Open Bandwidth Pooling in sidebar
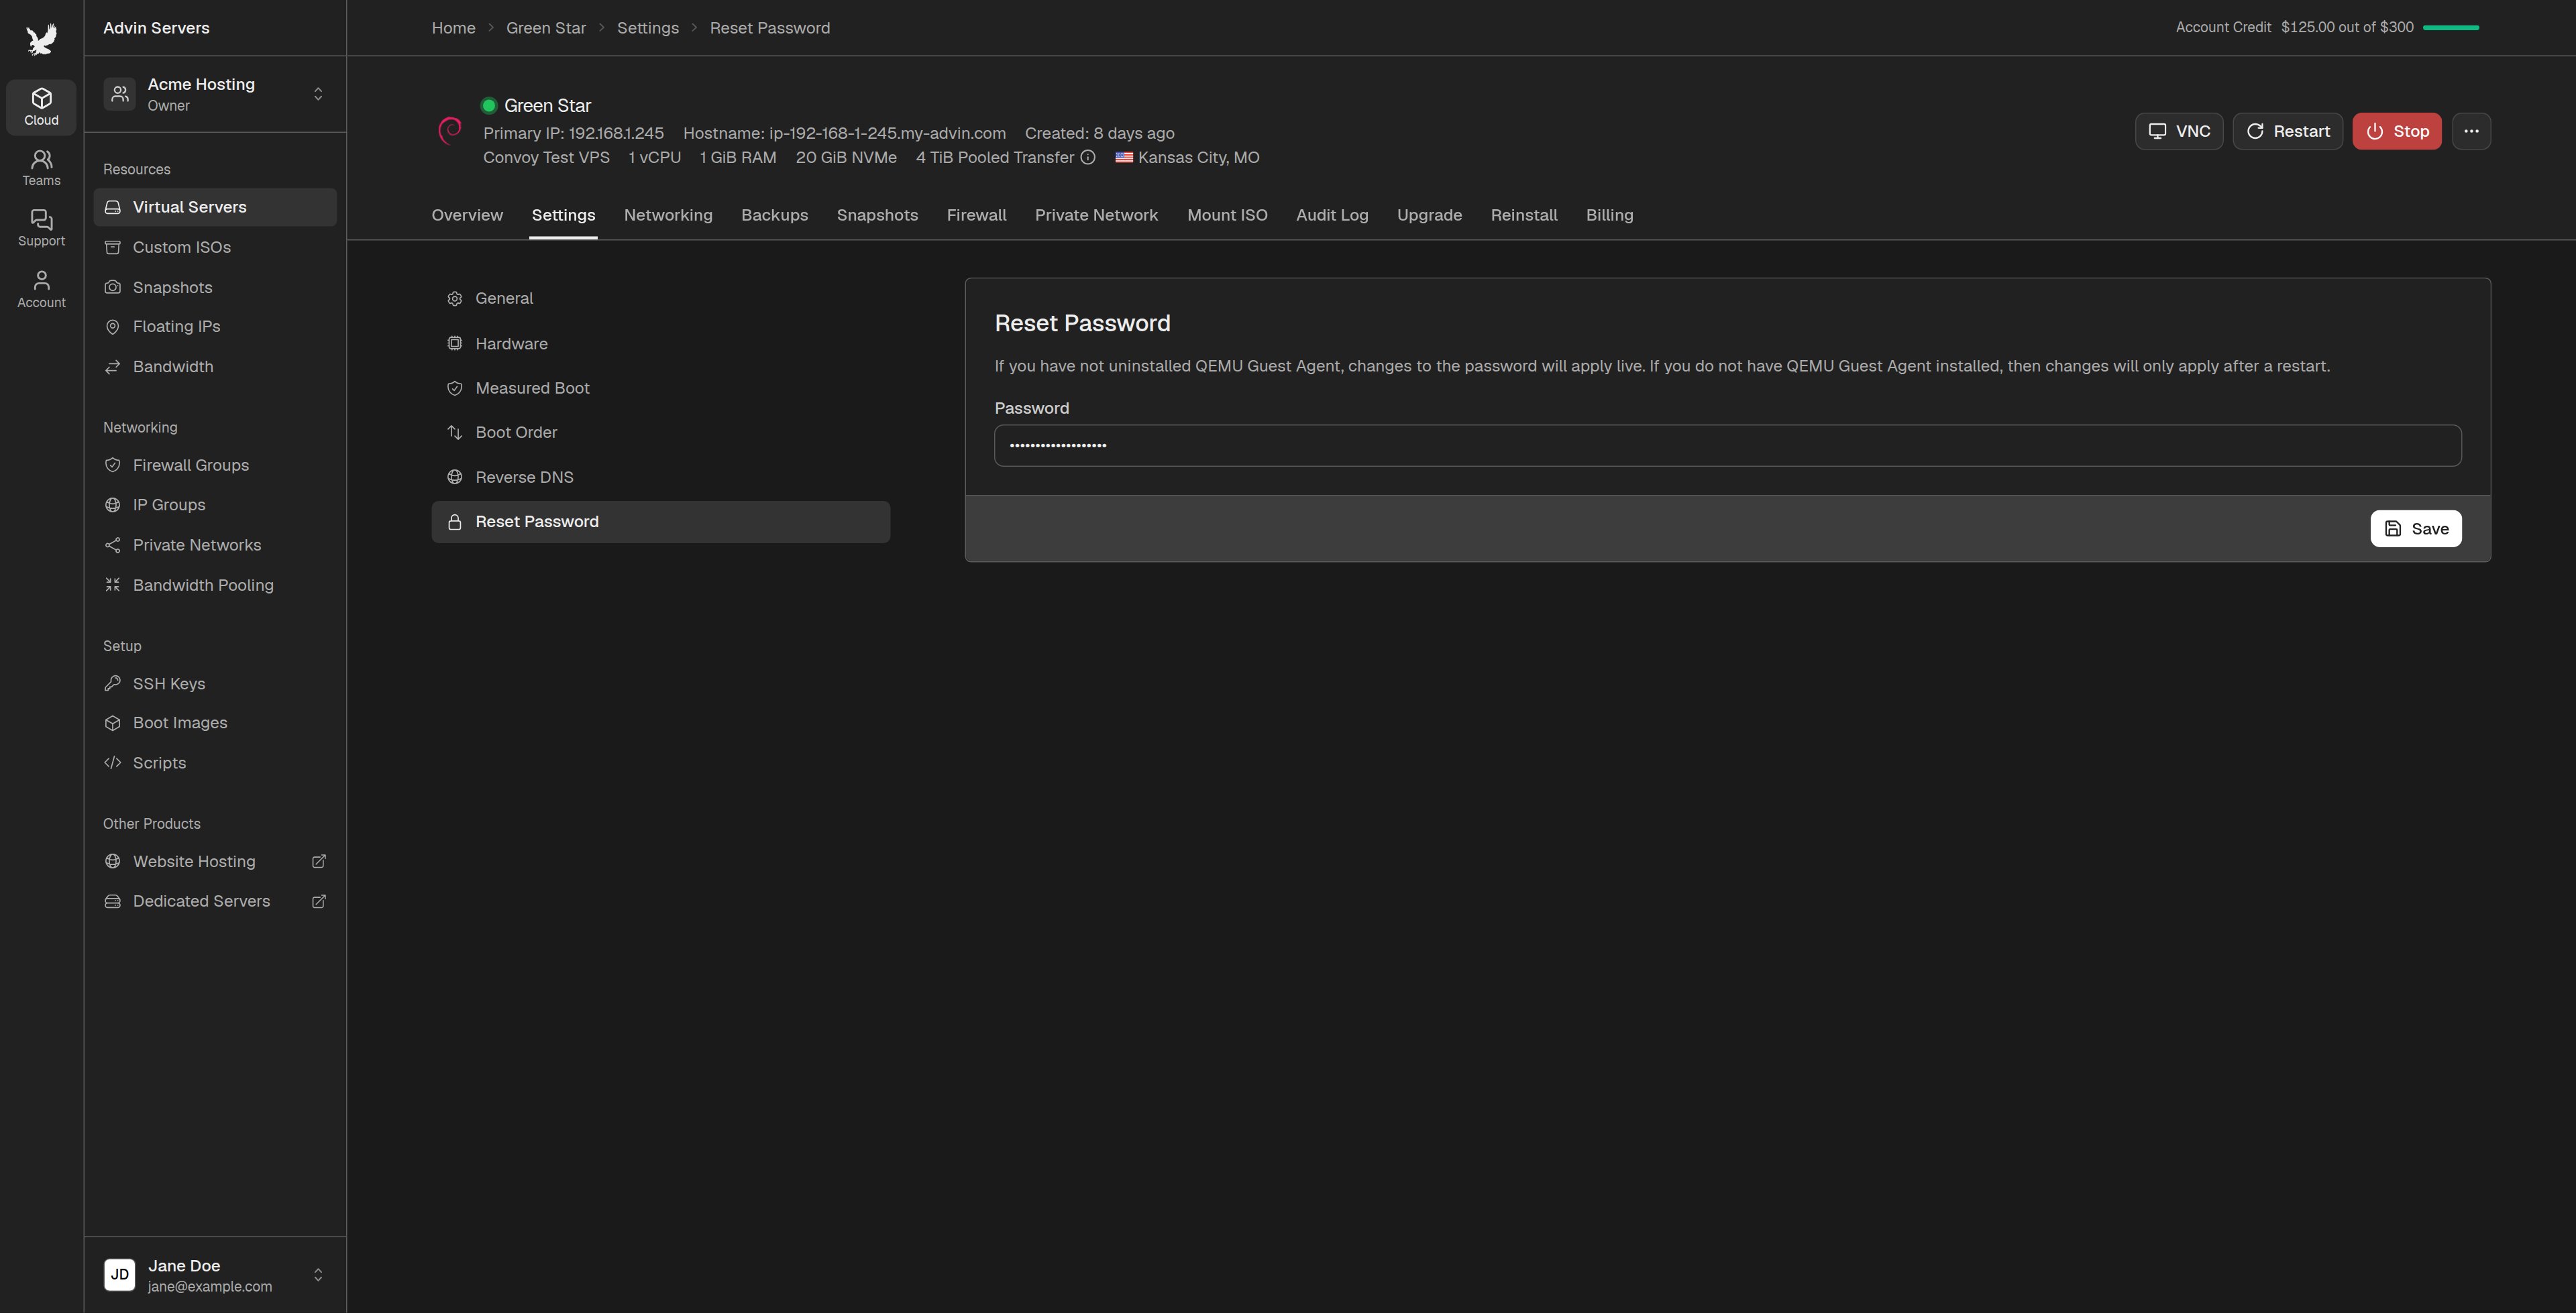The width and height of the screenshot is (2576, 1313). (215, 585)
